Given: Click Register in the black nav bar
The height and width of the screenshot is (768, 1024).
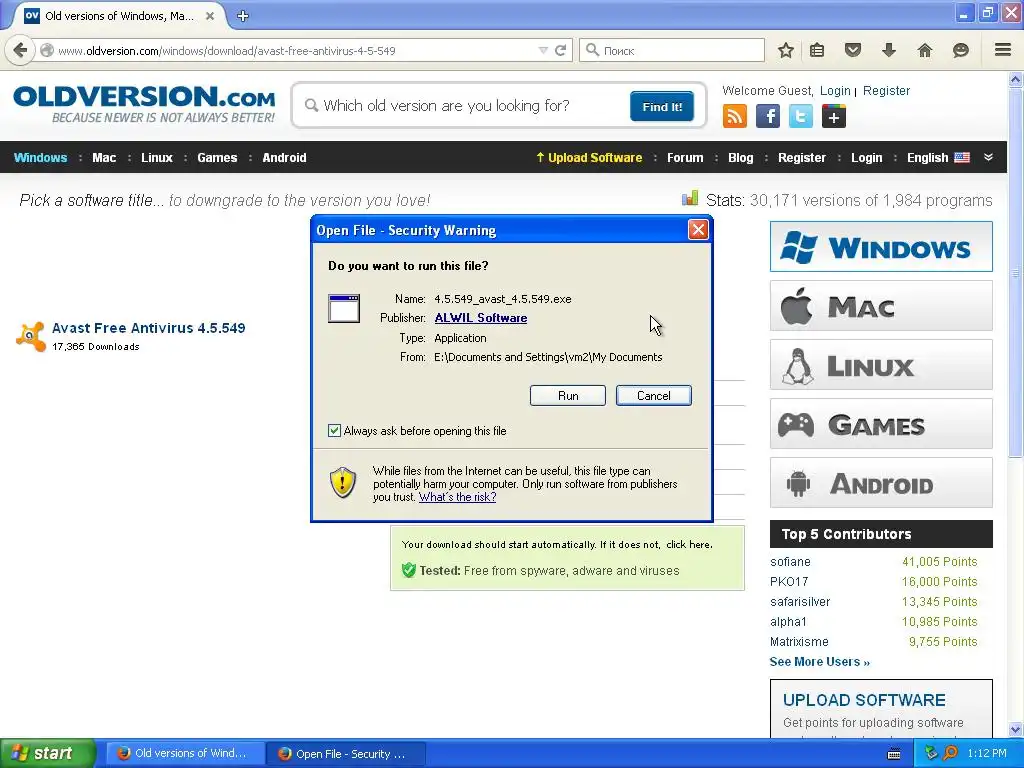Looking at the screenshot, I should click(801, 157).
